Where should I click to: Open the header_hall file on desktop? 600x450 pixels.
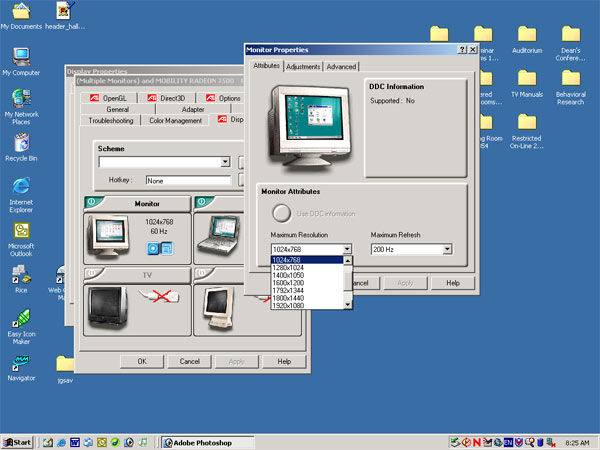(65, 15)
